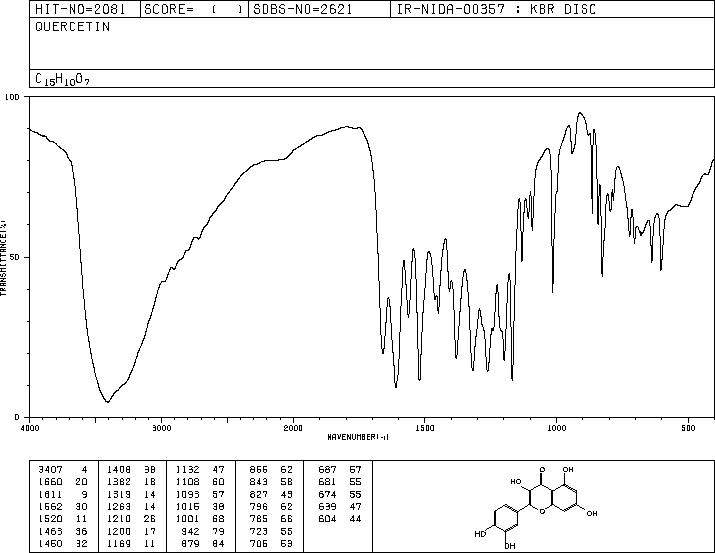Select the 3407 peak table entry
This screenshot has width=715, height=553.
click(63, 470)
